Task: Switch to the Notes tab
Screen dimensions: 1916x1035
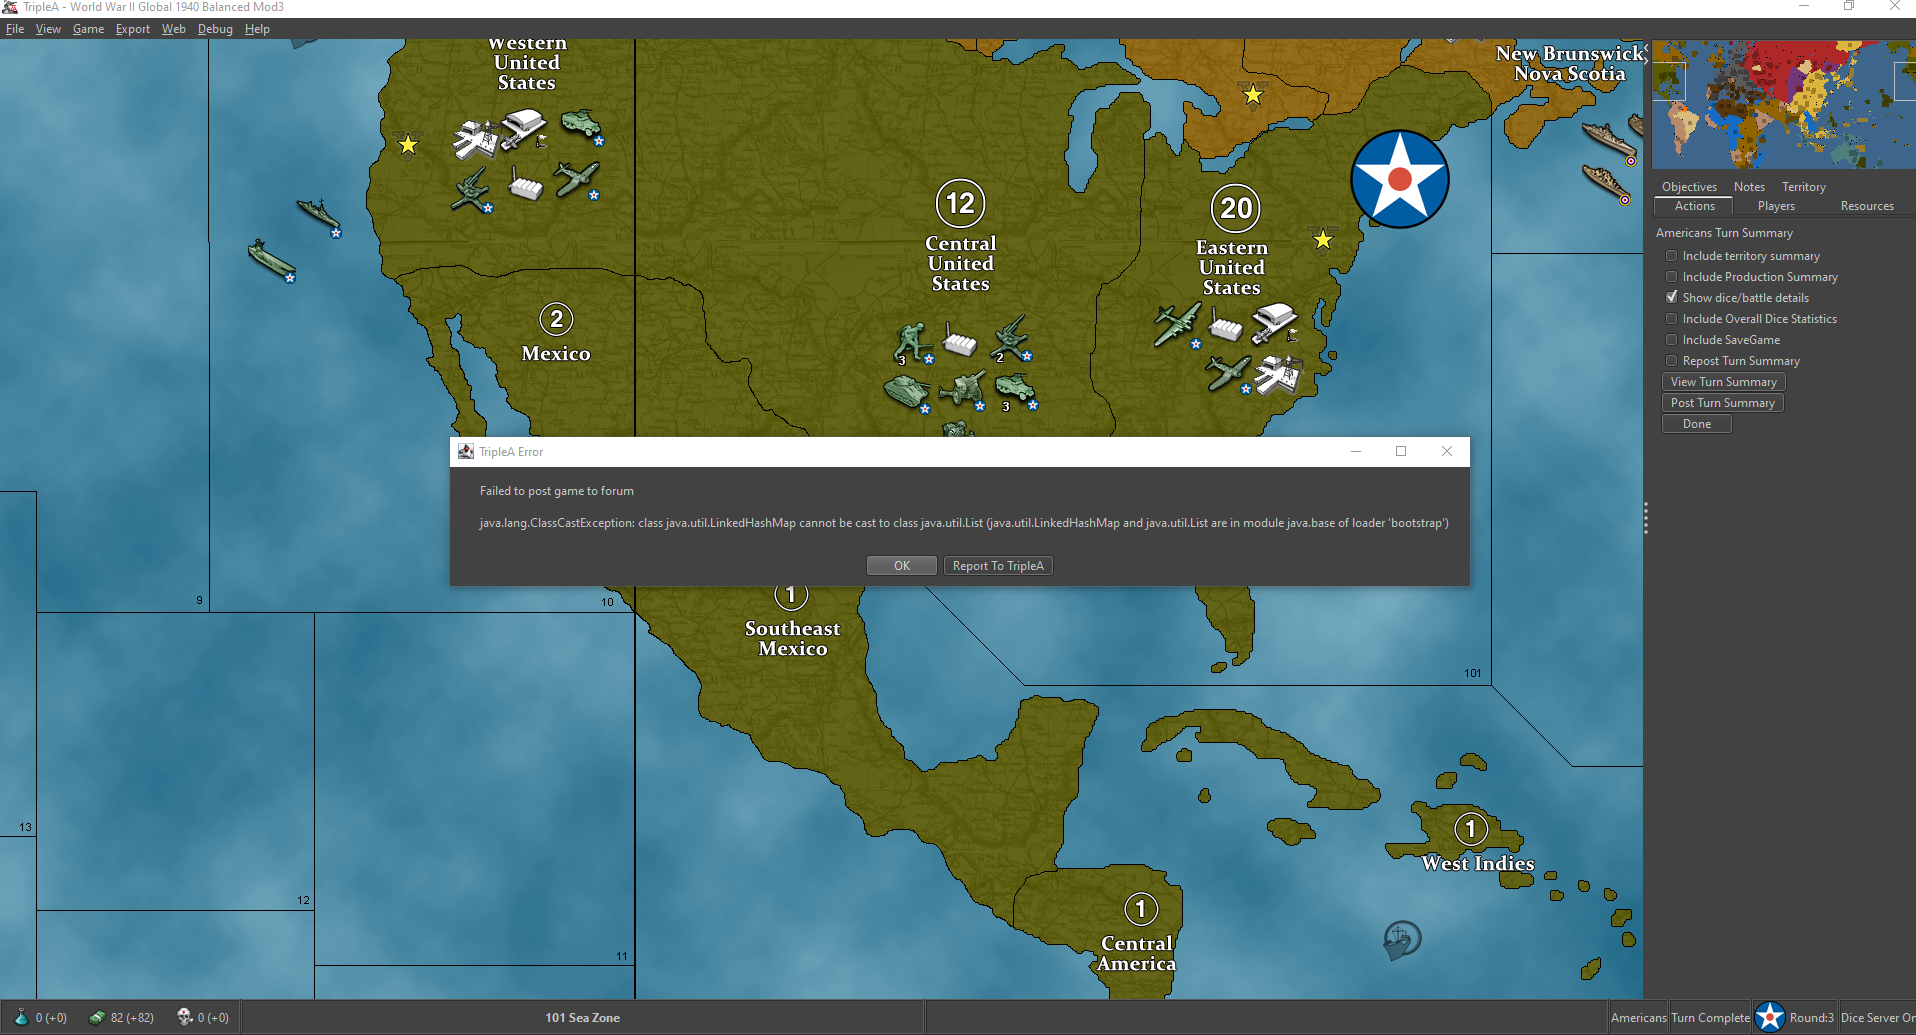Action: coord(1749,187)
